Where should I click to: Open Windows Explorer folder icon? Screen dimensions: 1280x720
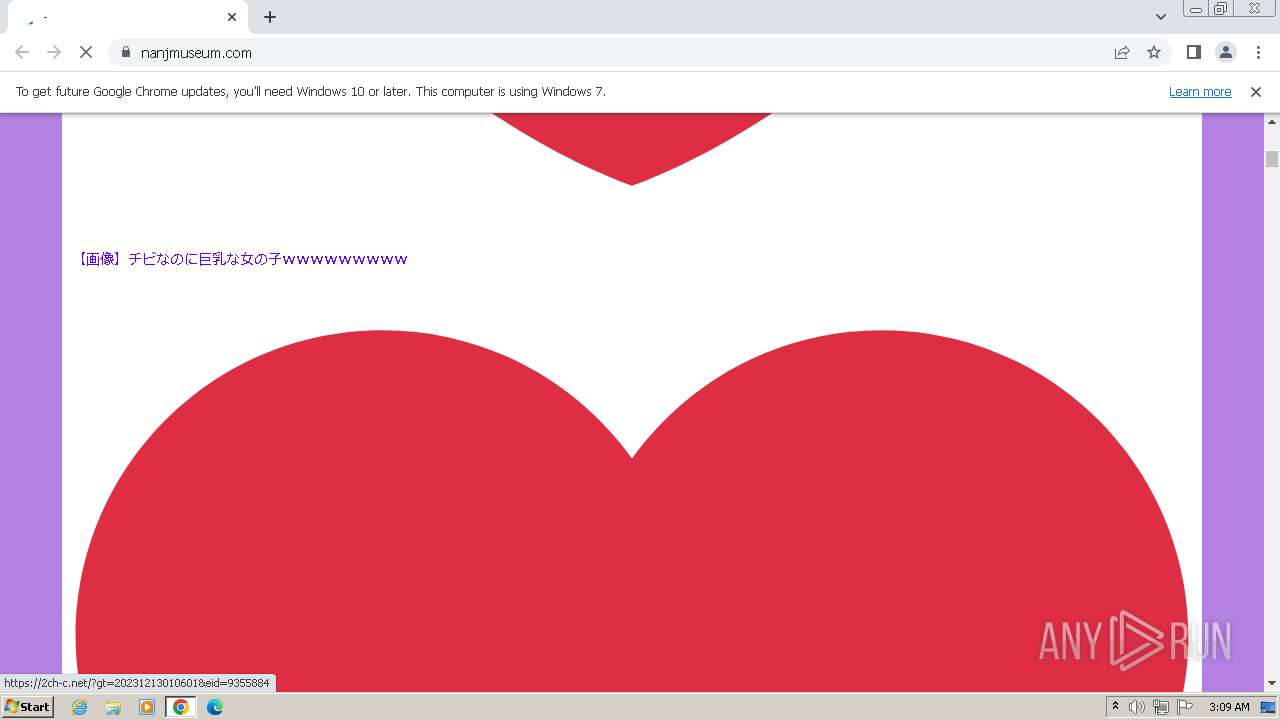[x=113, y=707]
